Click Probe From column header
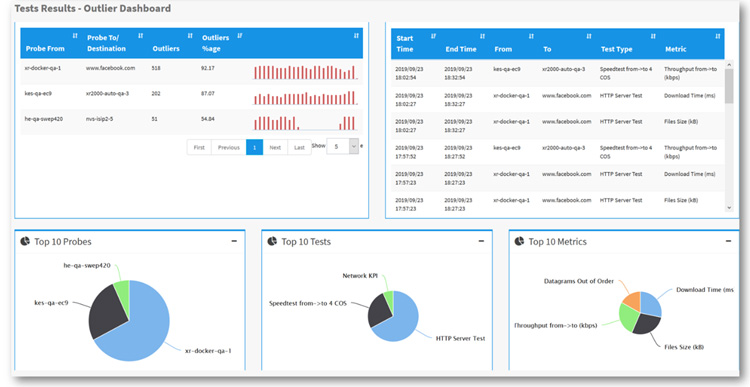Screen dimensions: 750x387 point(45,48)
